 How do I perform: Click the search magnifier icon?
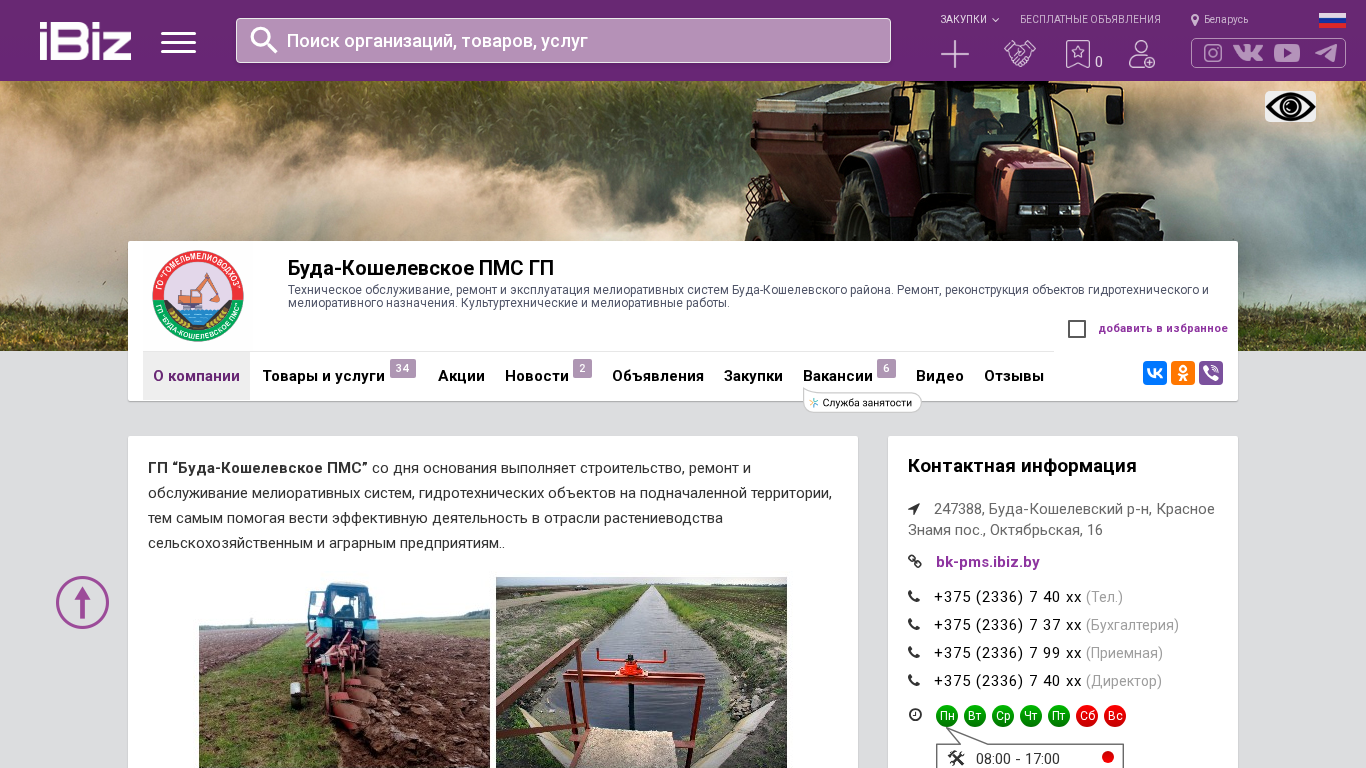click(264, 40)
